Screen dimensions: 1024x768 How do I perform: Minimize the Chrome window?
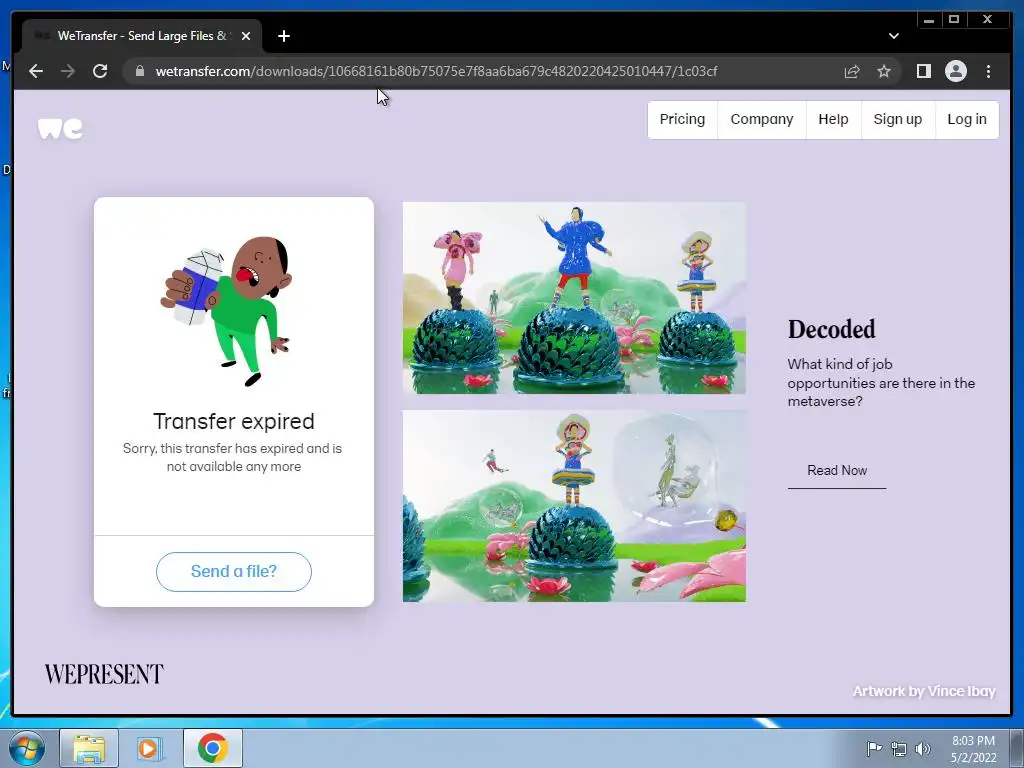click(x=929, y=20)
